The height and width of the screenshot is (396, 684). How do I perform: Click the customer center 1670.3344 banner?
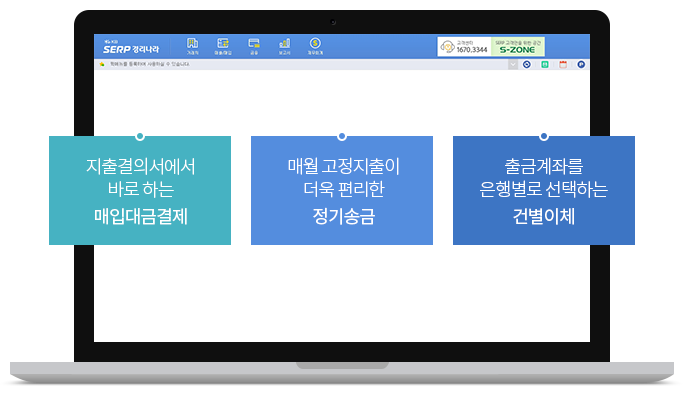pos(465,47)
